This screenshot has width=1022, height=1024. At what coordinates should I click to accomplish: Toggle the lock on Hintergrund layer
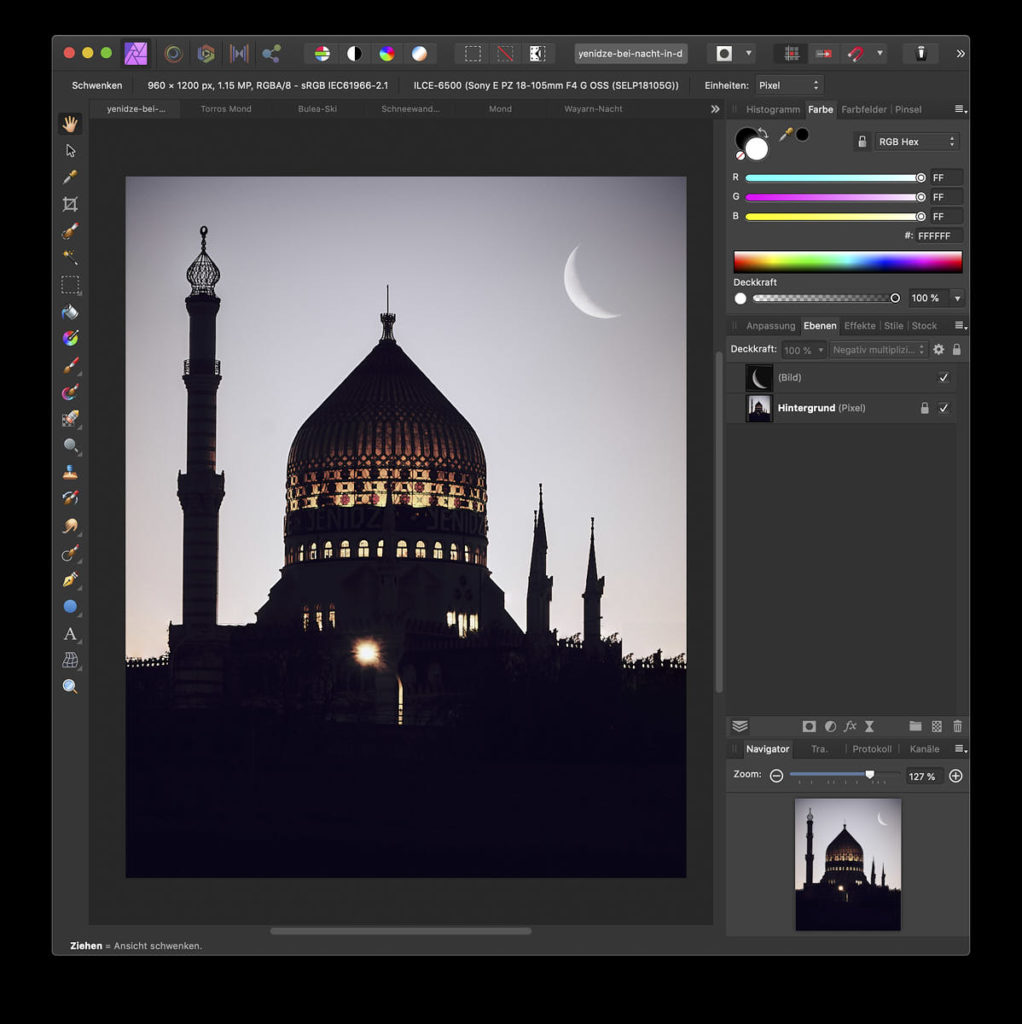925,408
